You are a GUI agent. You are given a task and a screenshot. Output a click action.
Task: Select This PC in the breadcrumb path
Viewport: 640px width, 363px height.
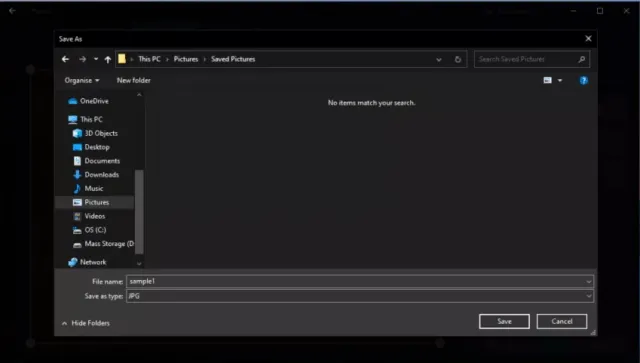tap(149, 59)
